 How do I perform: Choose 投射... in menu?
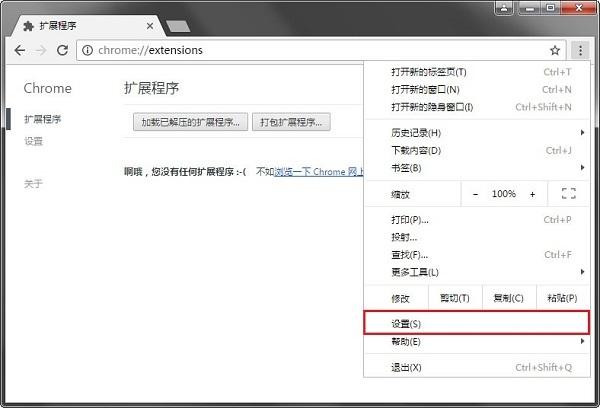click(x=476, y=237)
